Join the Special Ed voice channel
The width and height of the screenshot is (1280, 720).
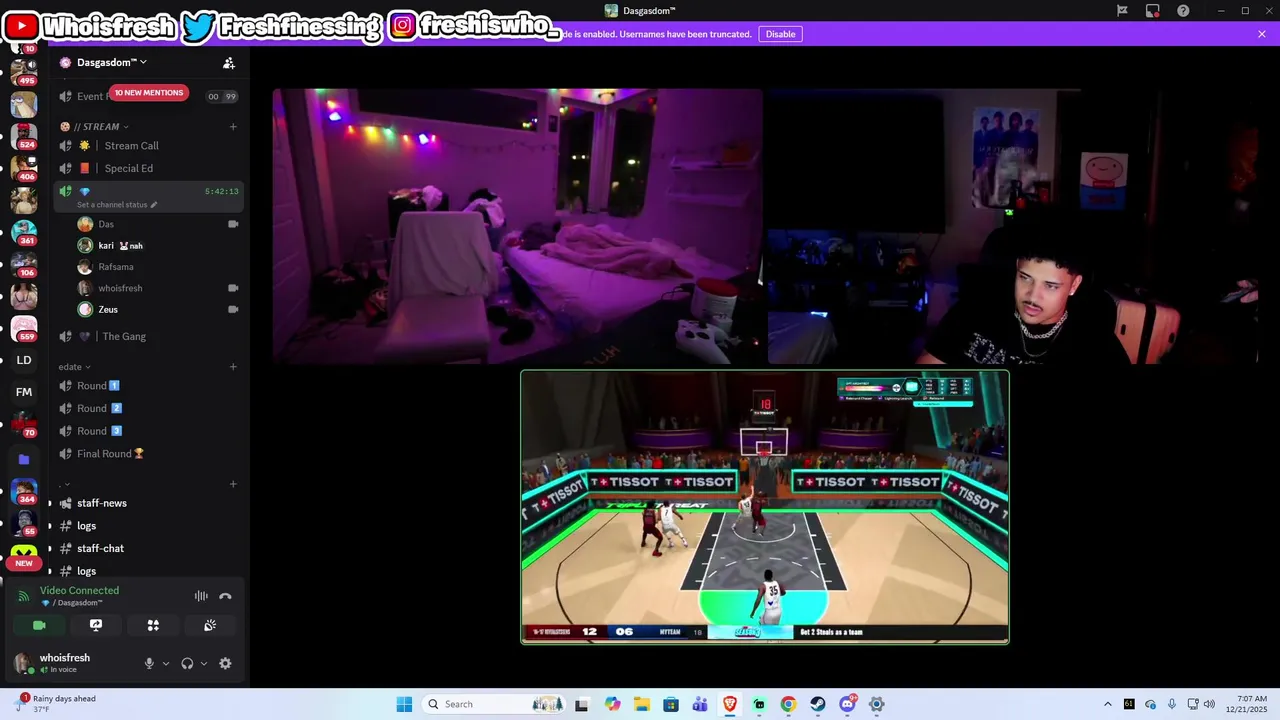[x=148, y=168]
